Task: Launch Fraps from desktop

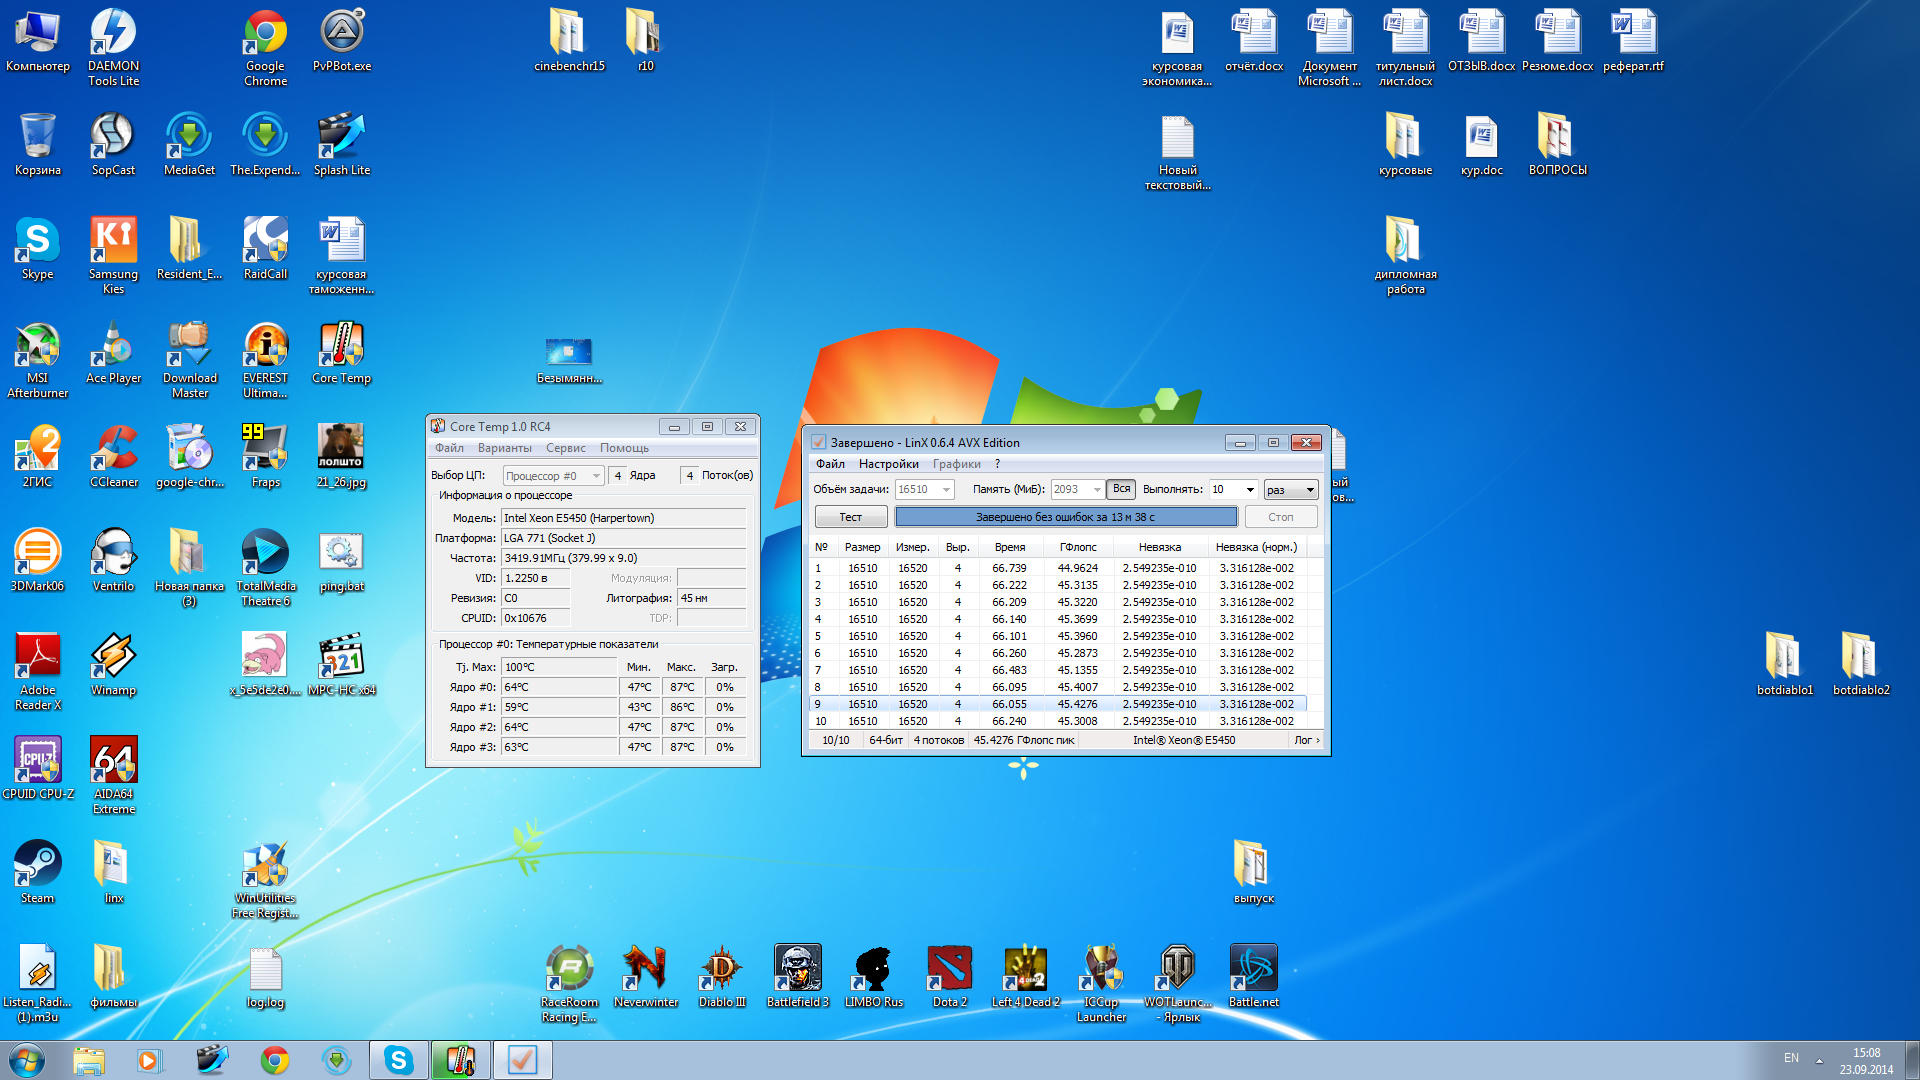Action: (265, 452)
